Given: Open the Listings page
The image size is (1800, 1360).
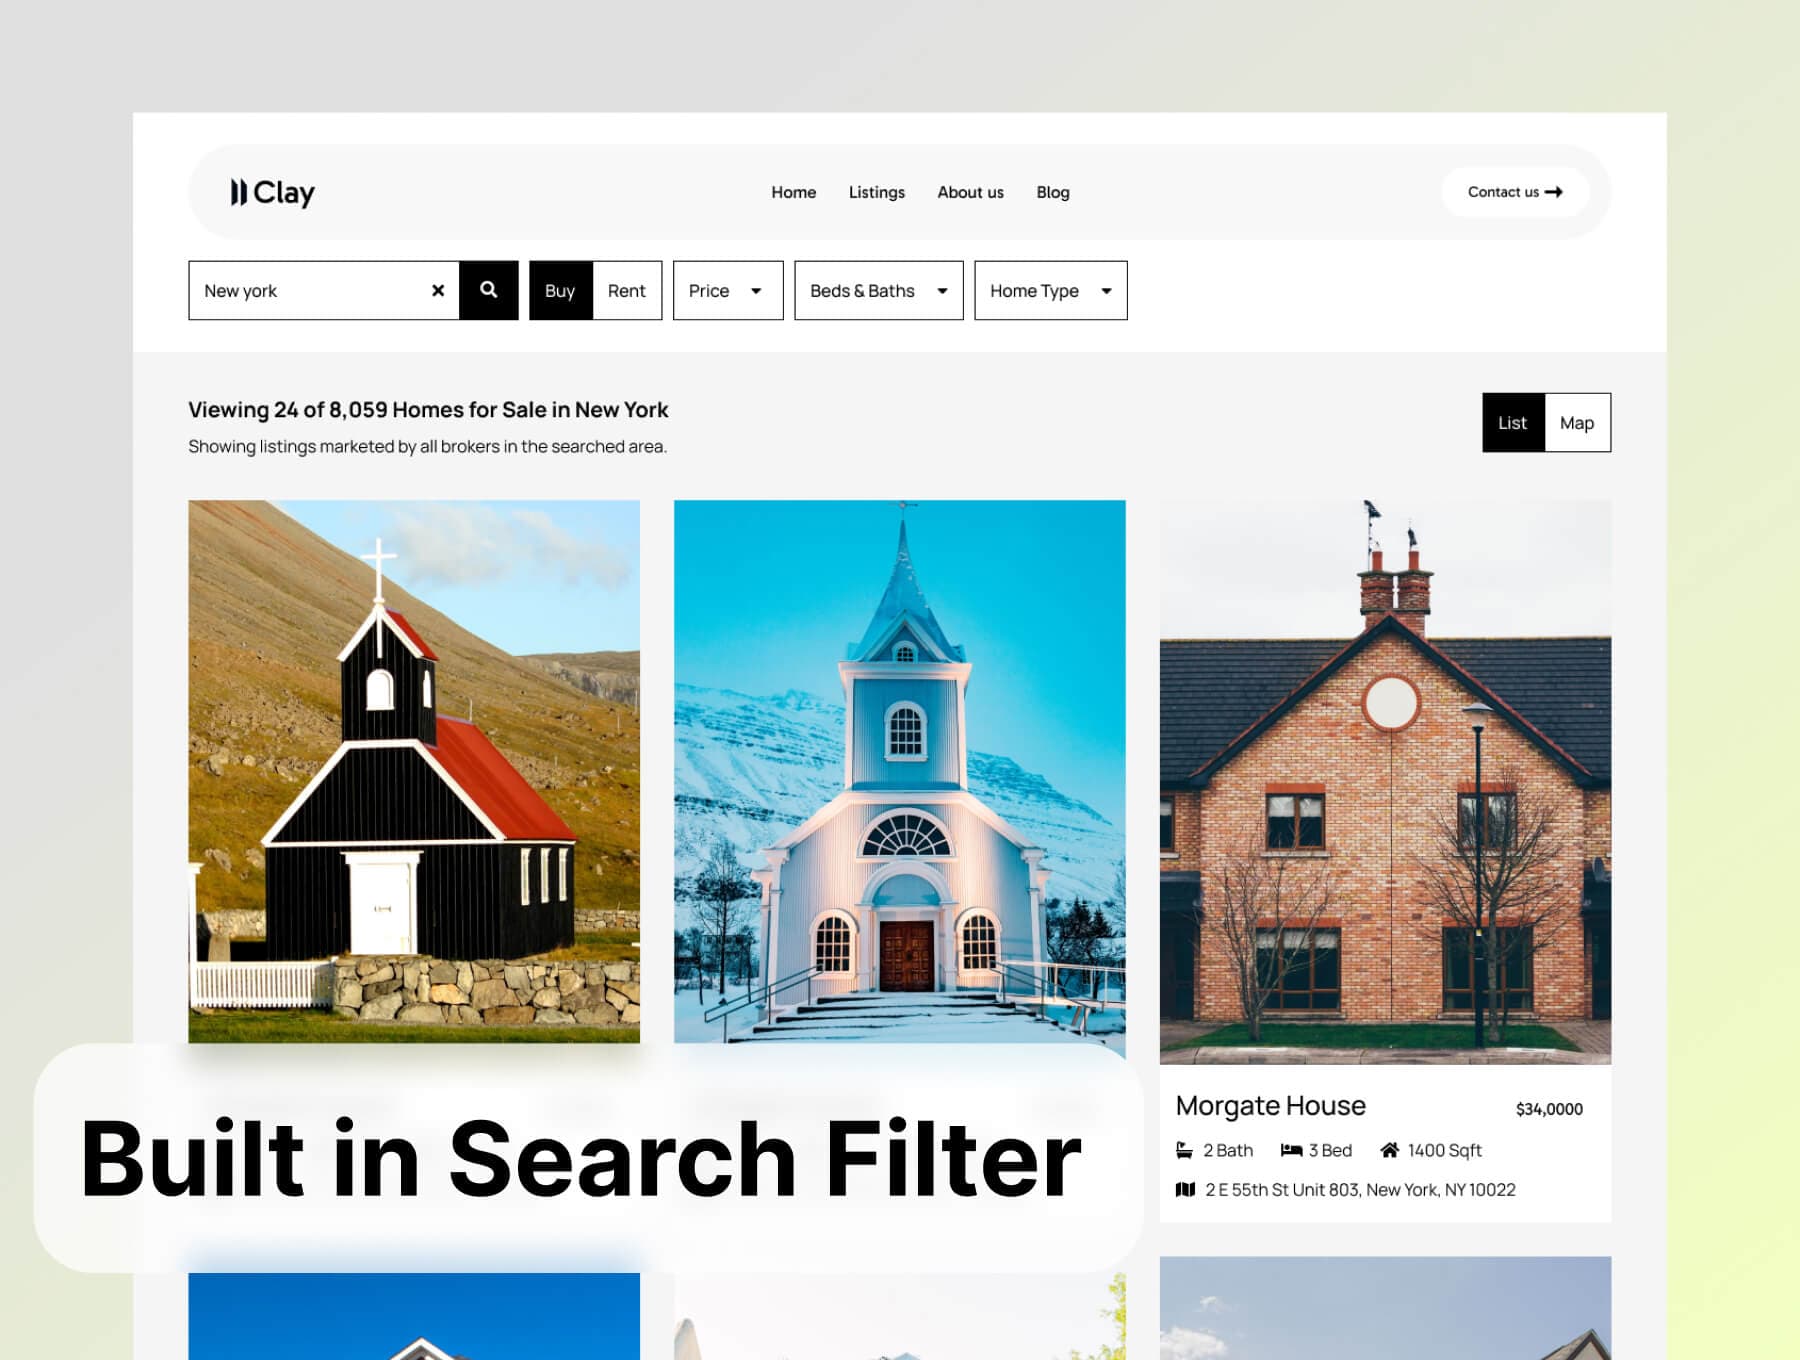Looking at the screenshot, I should (x=877, y=192).
